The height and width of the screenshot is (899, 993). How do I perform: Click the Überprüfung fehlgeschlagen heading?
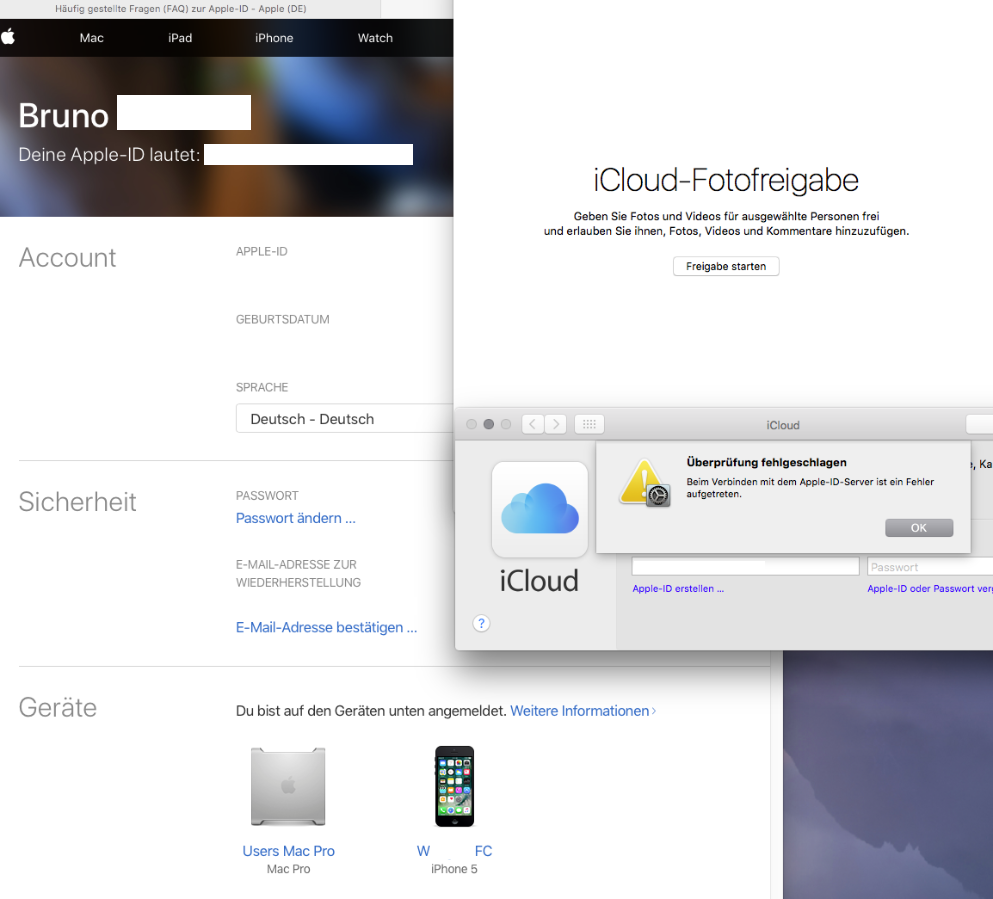pos(766,463)
